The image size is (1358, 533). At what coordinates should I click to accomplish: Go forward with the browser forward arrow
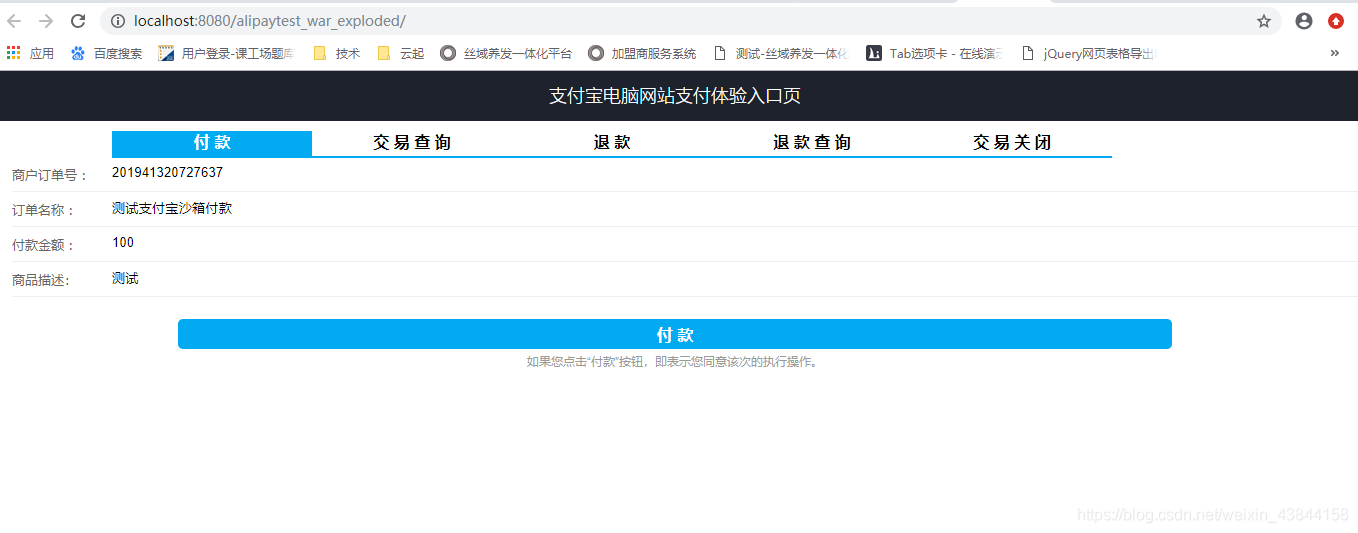pyautogui.click(x=46, y=21)
